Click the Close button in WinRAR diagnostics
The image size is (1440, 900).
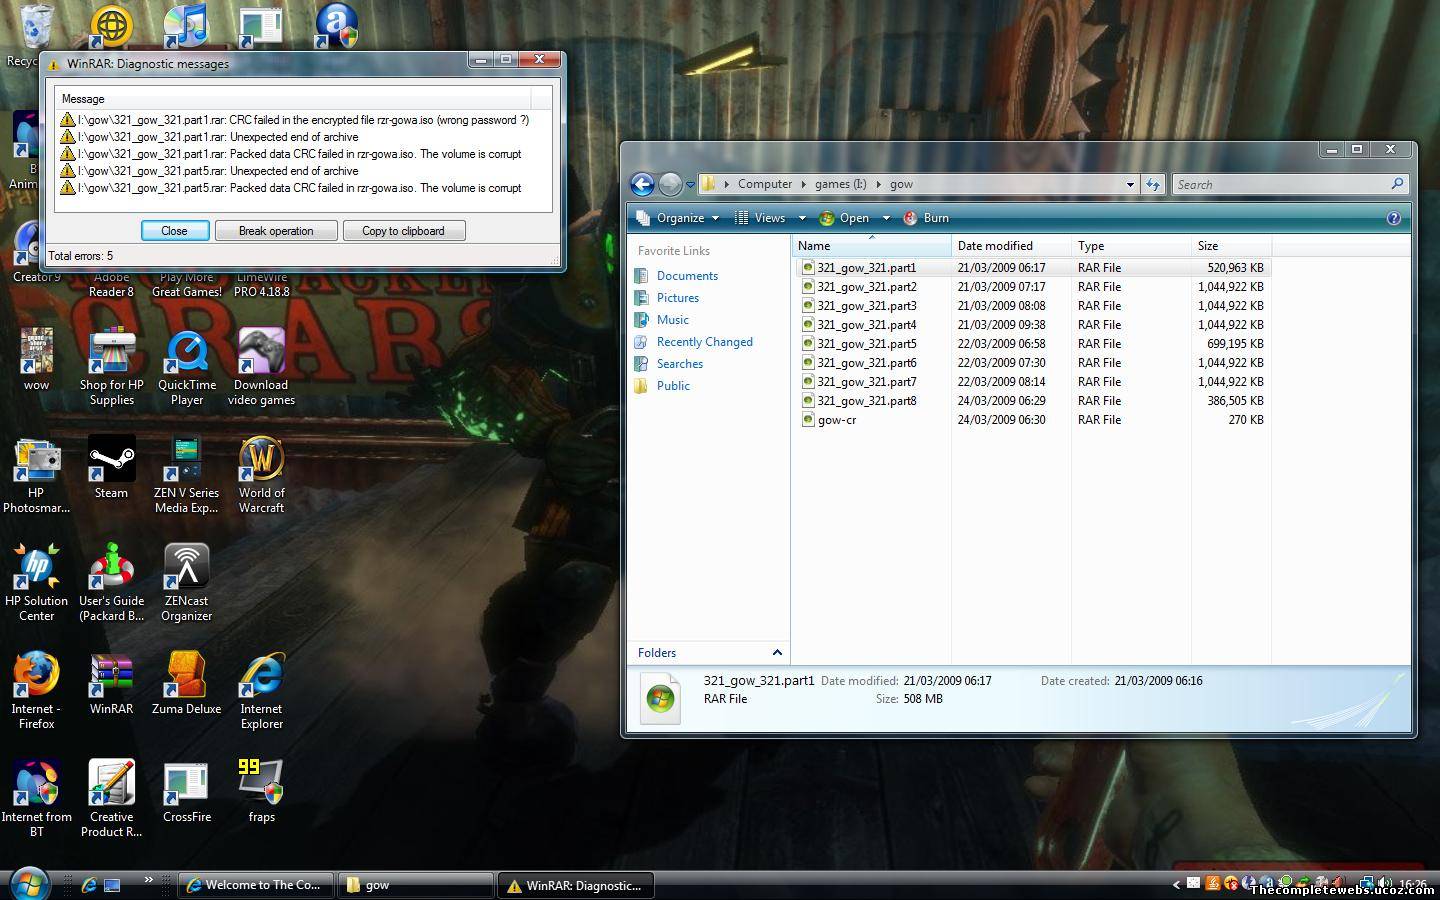(x=175, y=231)
